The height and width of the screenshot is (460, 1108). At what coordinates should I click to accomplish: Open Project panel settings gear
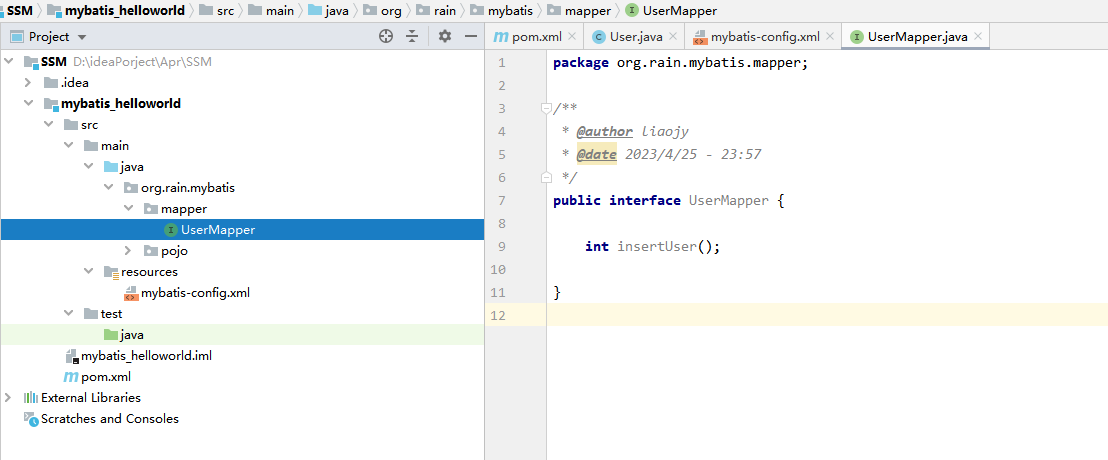coord(444,37)
